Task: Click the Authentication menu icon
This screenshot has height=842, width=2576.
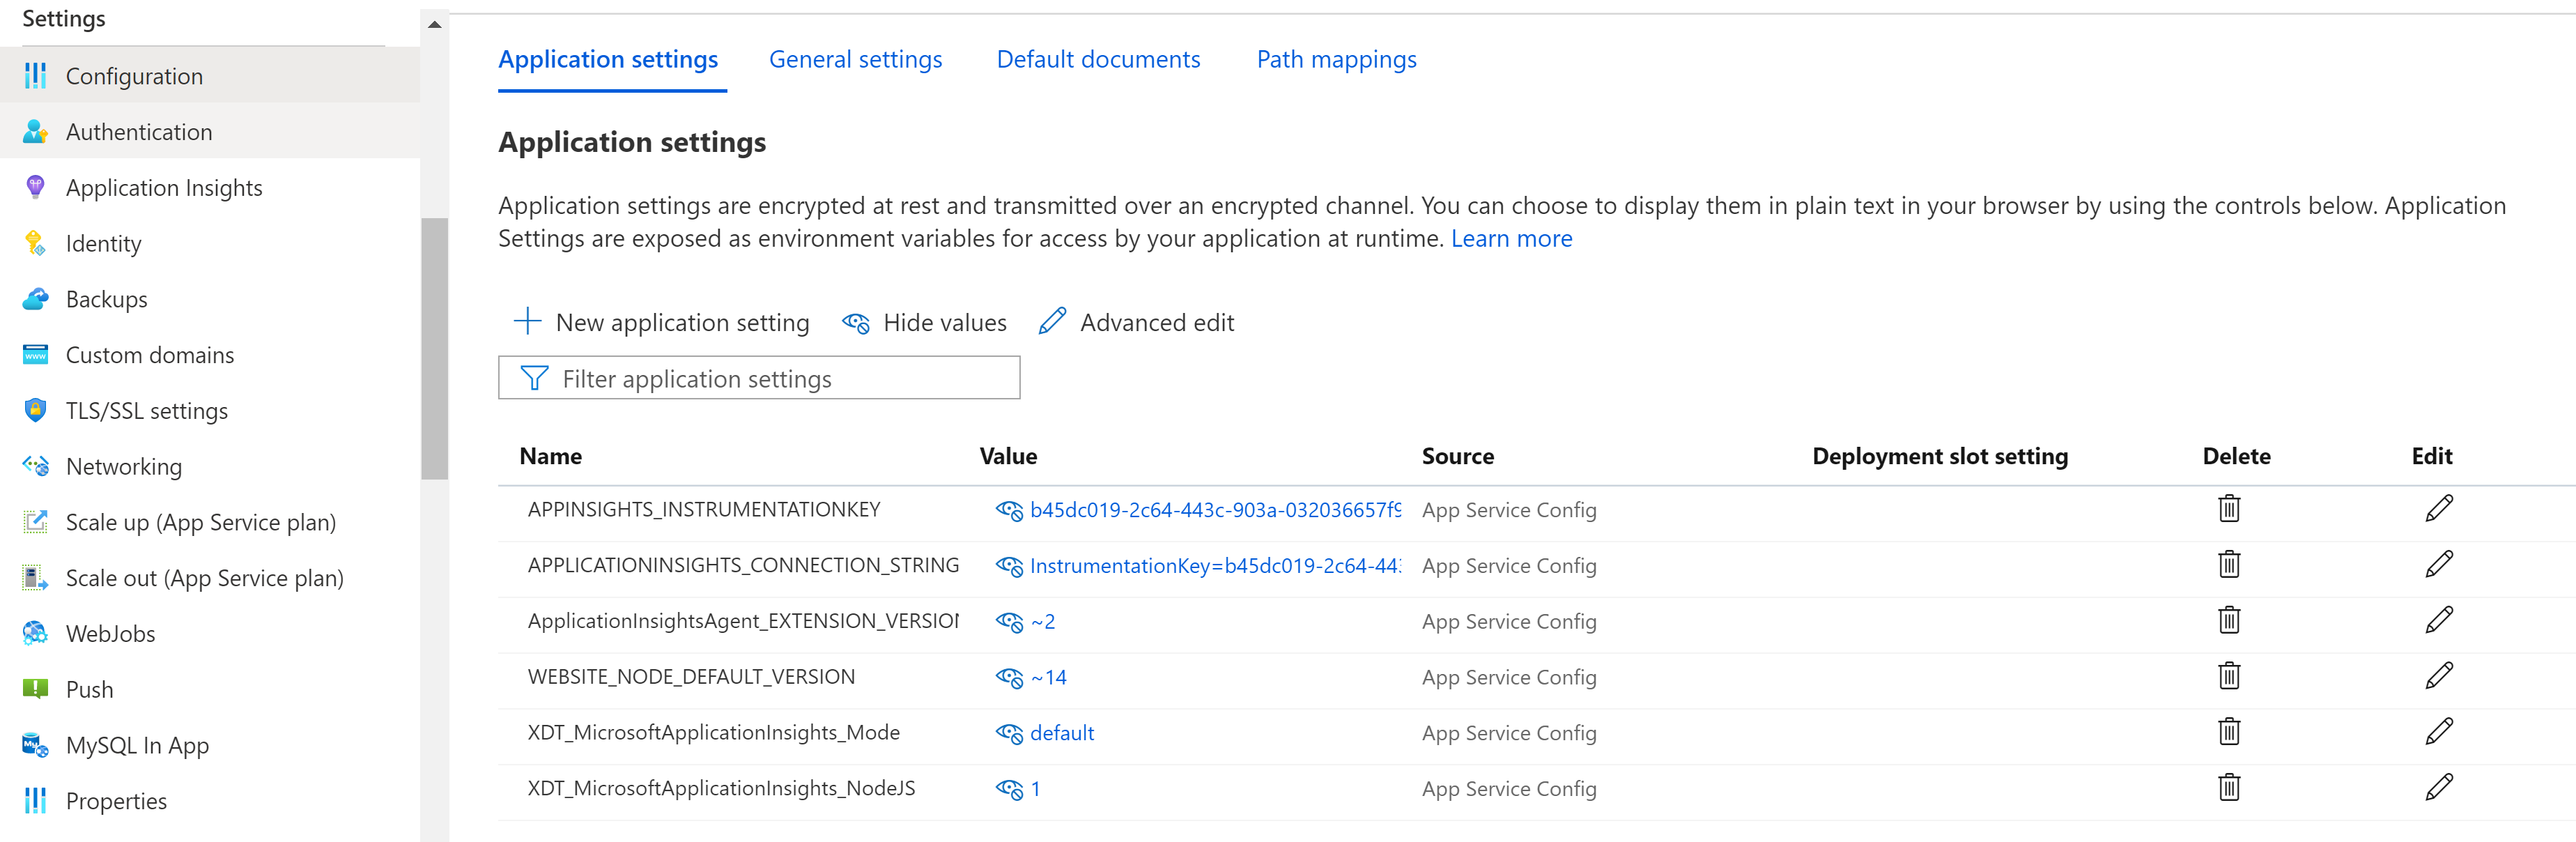Action: click(36, 130)
